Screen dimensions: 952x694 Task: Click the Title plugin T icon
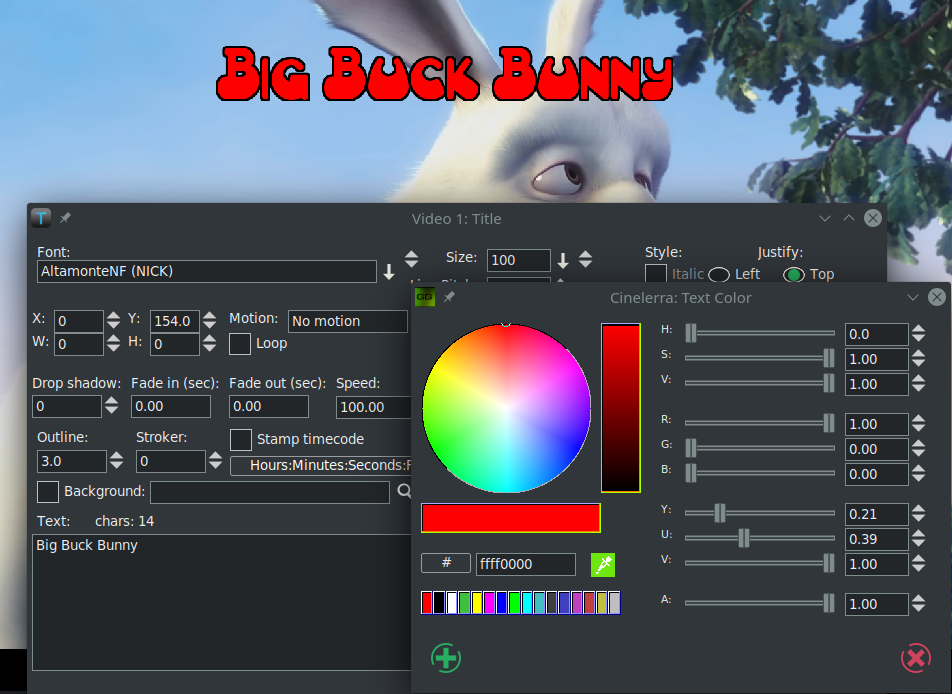pos(40,218)
